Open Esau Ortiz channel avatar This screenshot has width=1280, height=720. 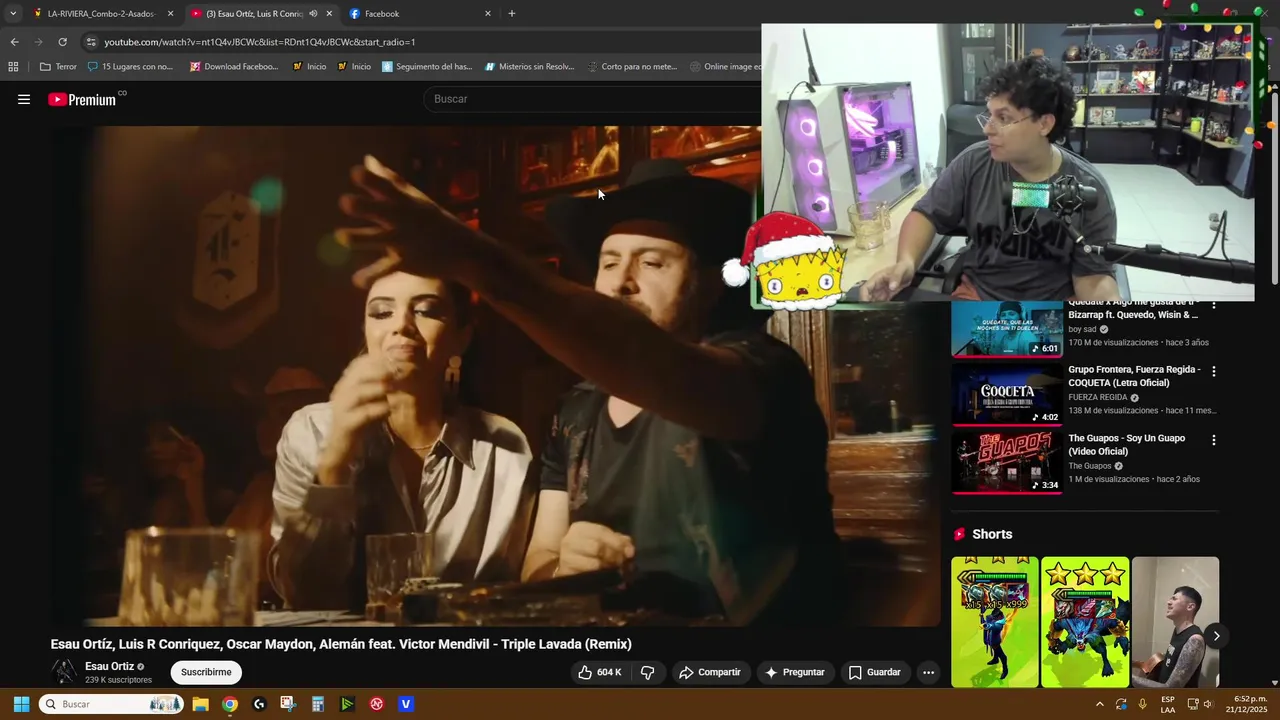tap(64, 672)
